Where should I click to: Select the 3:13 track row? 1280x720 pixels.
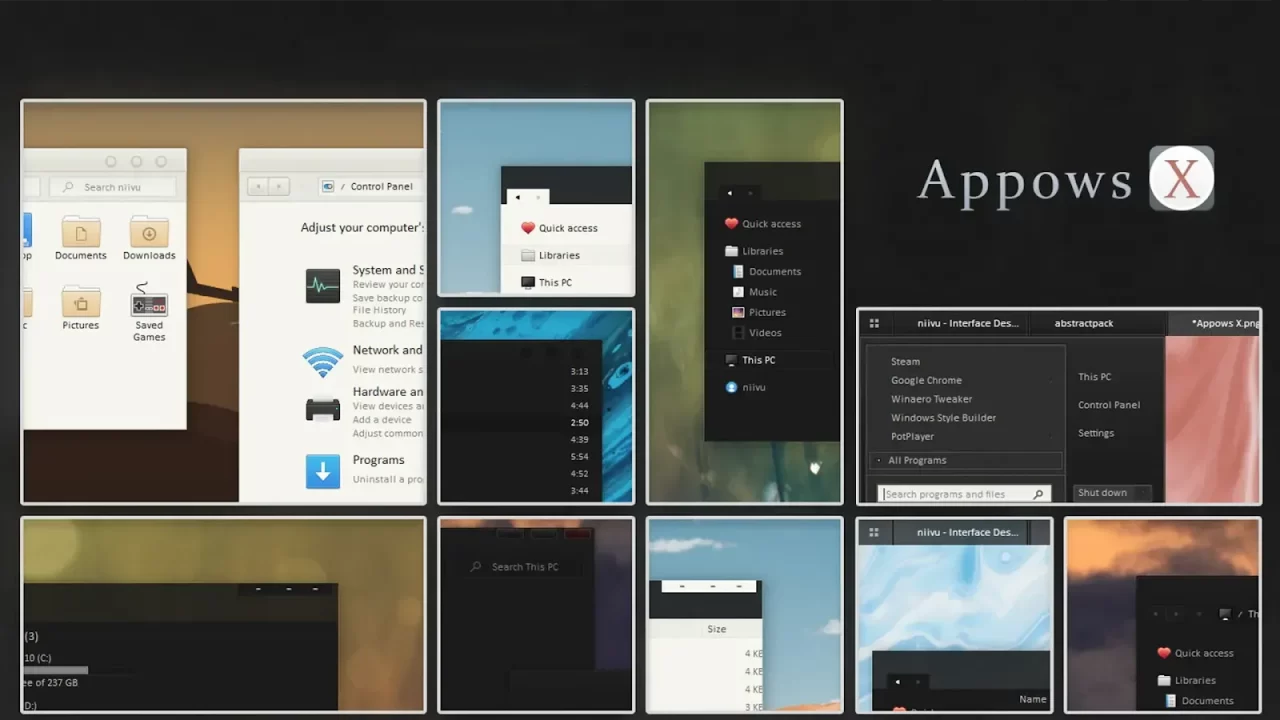pos(522,372)
